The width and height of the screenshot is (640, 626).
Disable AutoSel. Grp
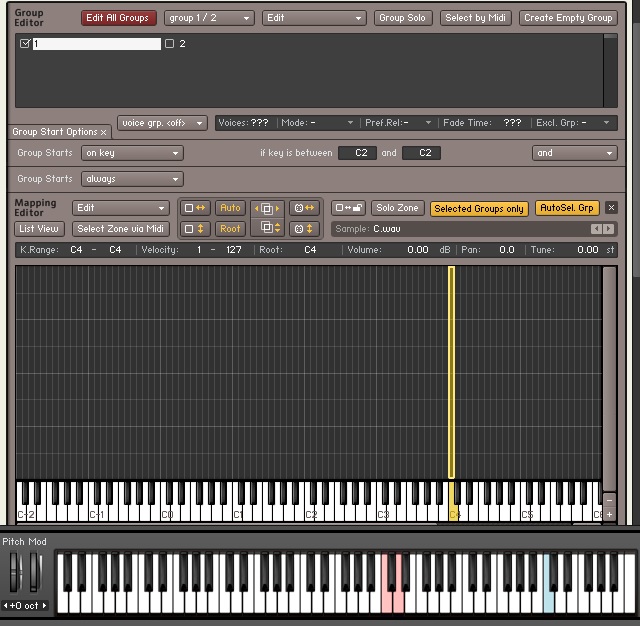[x=567, y=208]
